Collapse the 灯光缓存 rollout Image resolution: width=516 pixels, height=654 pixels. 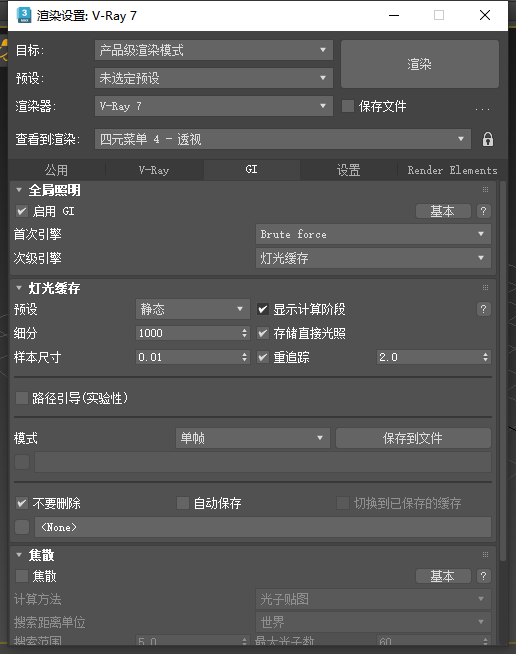click(19, 288)
